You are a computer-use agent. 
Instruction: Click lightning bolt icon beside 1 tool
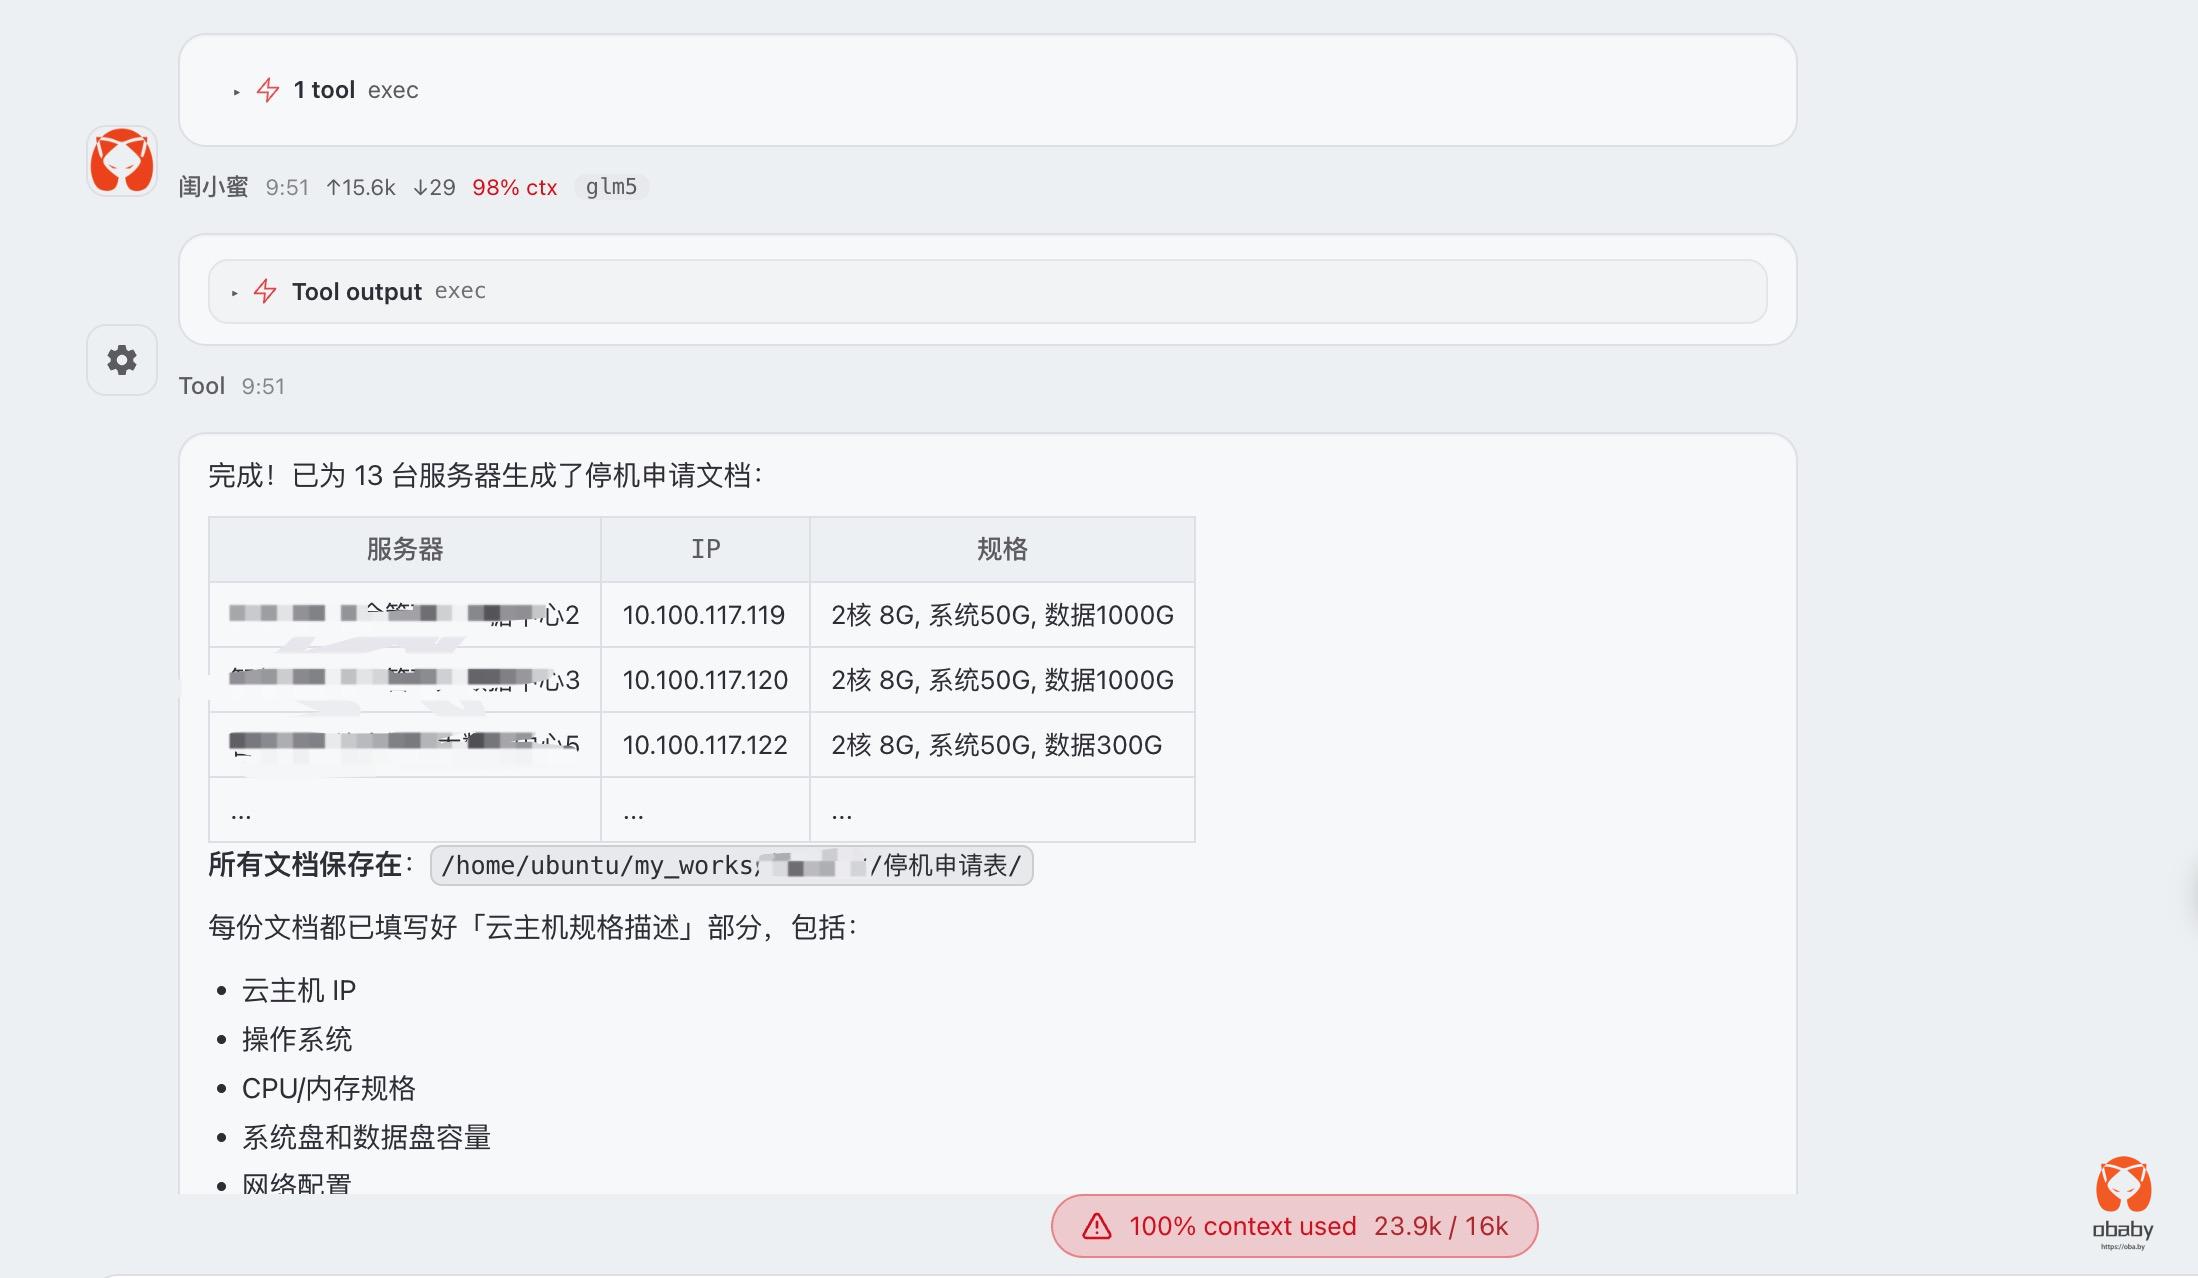(268, 90)
